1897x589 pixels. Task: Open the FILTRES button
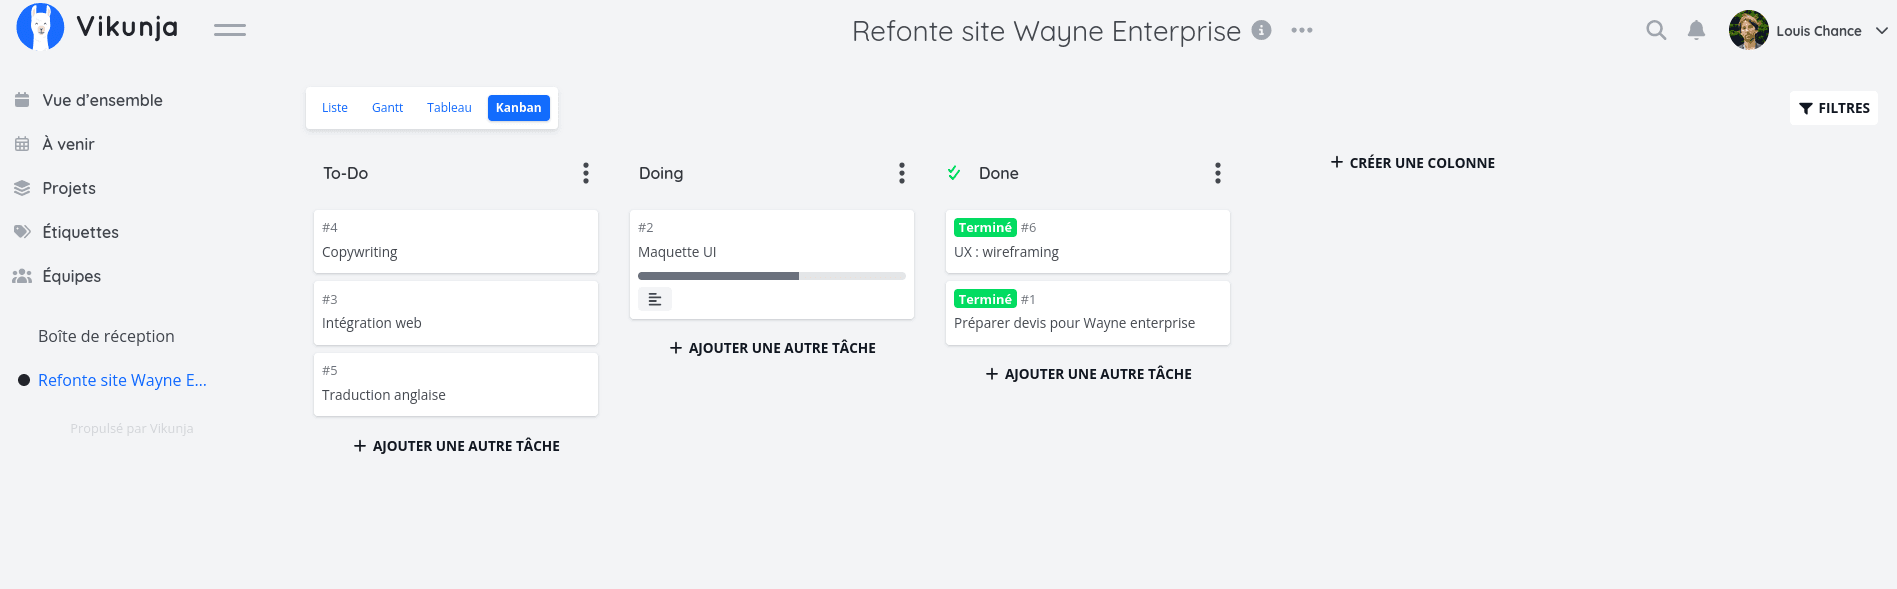1834,108
